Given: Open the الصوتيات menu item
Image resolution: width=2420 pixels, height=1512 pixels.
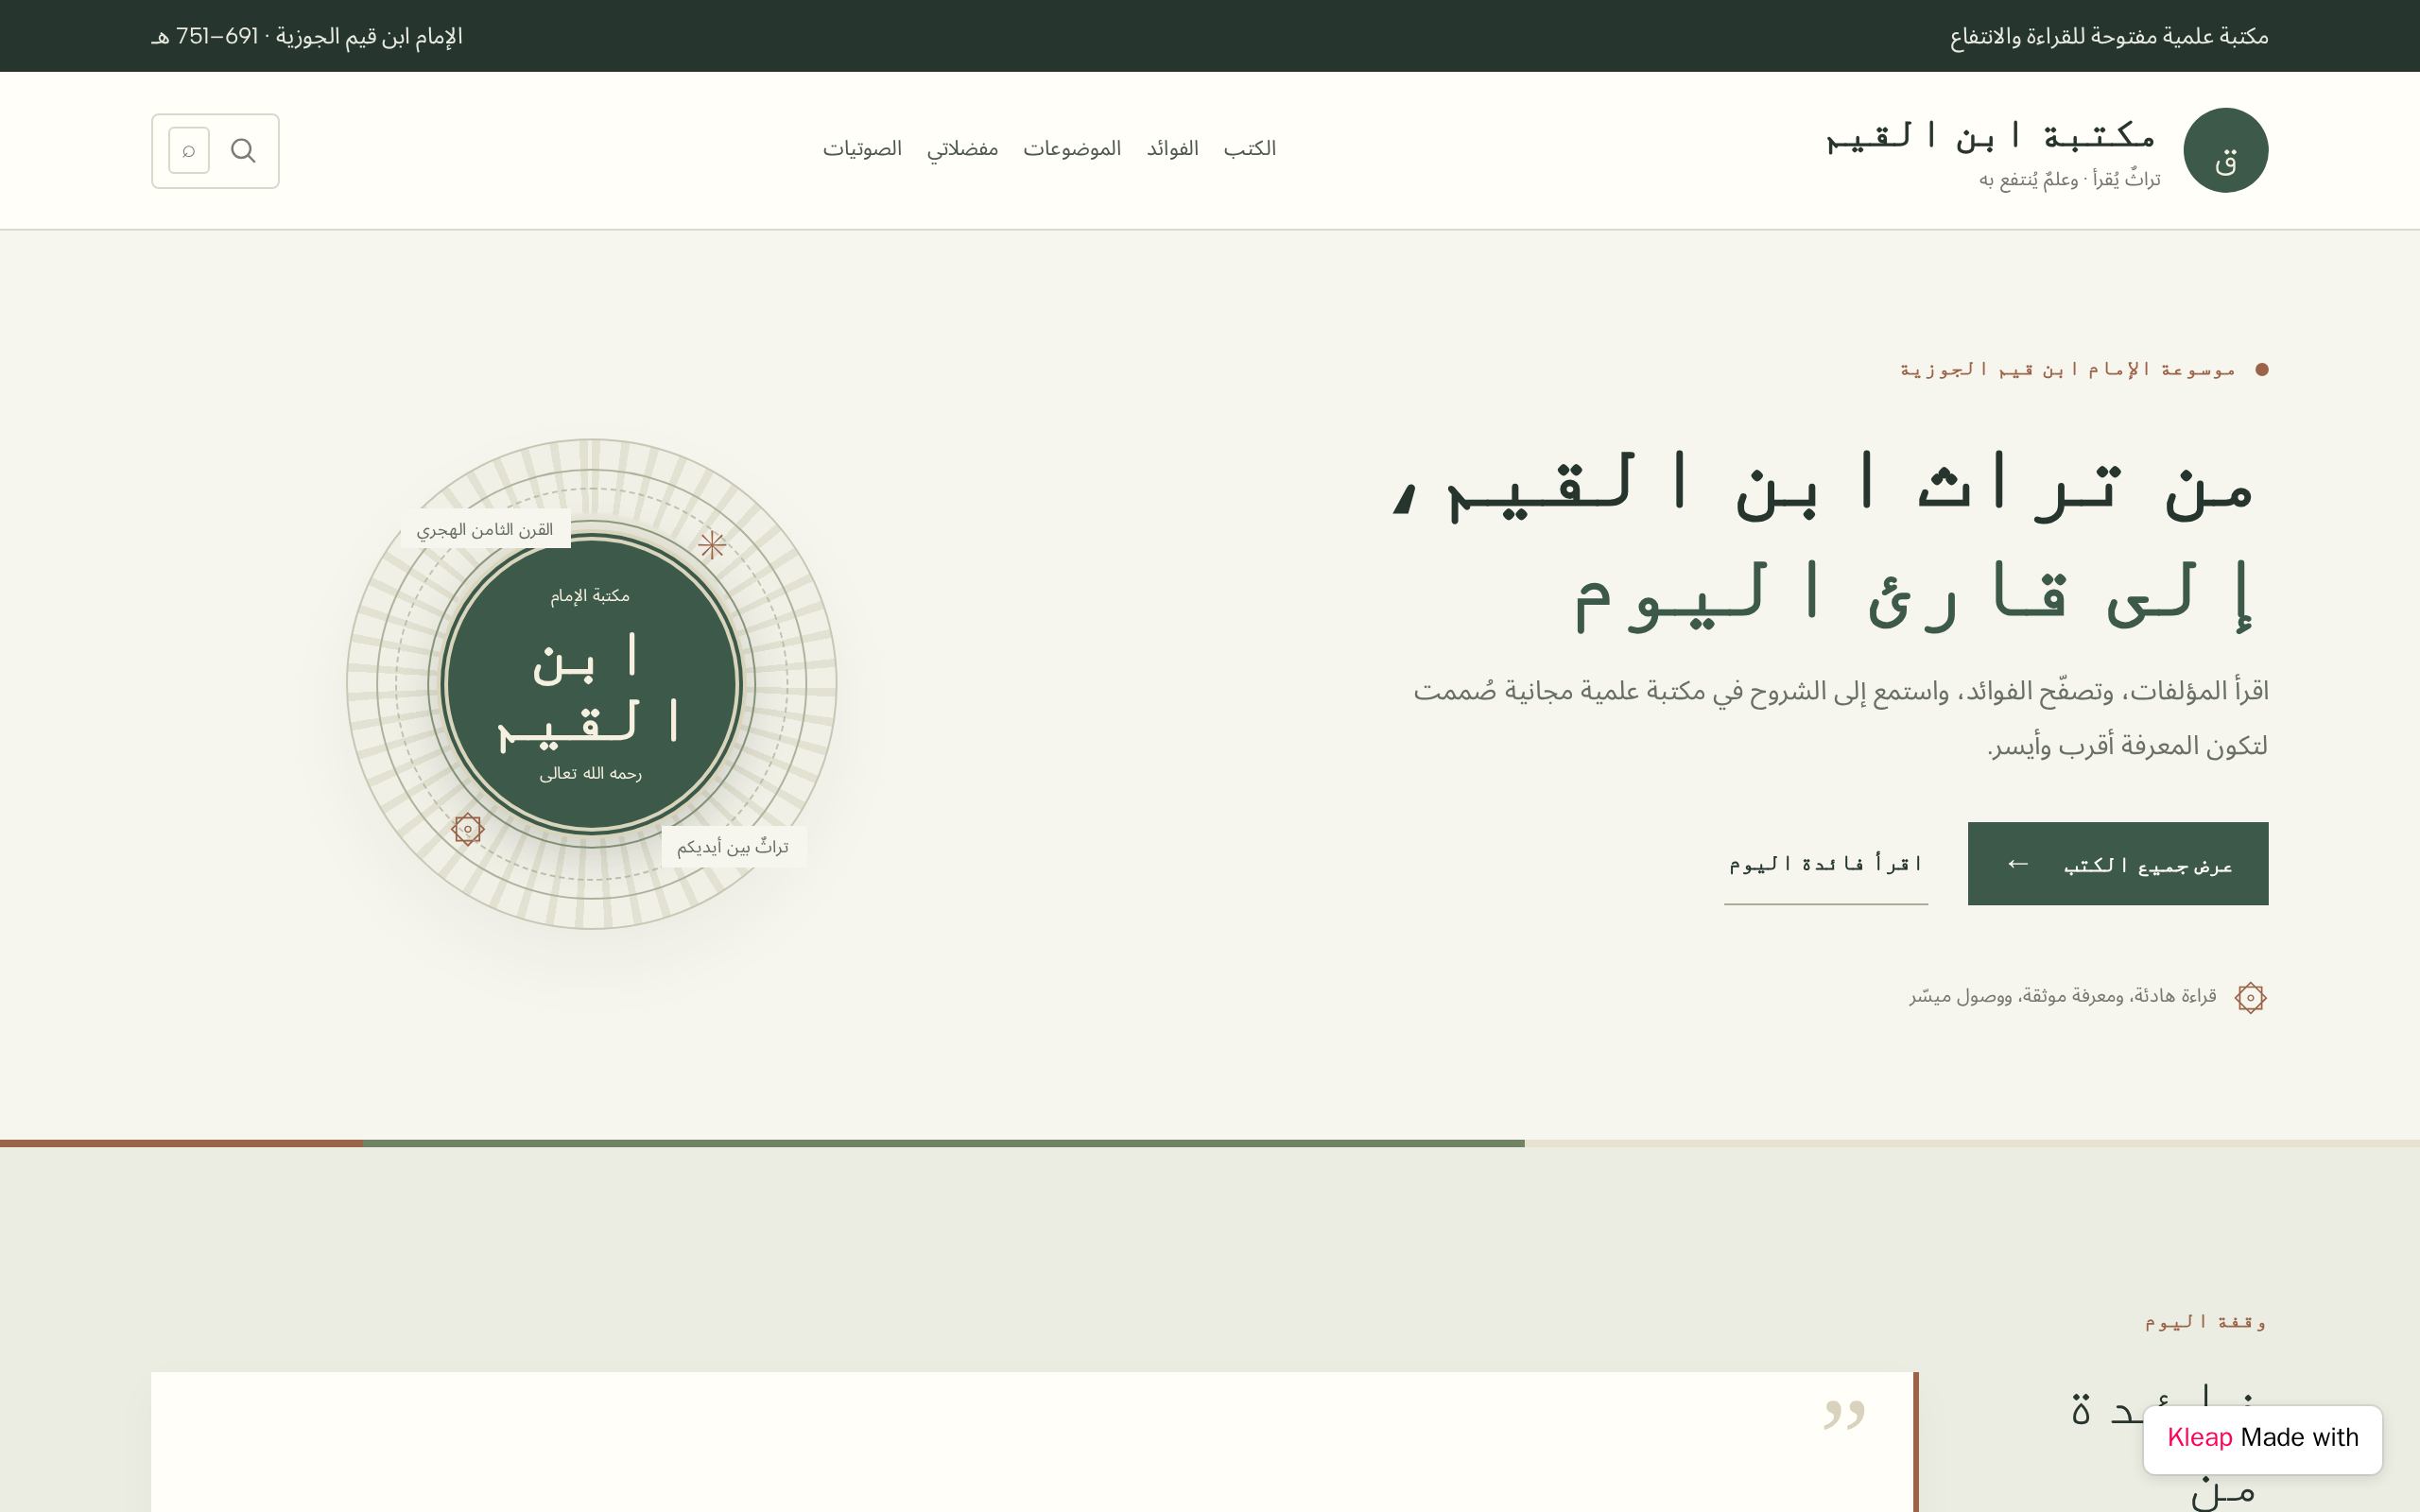Looking at the screenshot, I should coord(862,149).
